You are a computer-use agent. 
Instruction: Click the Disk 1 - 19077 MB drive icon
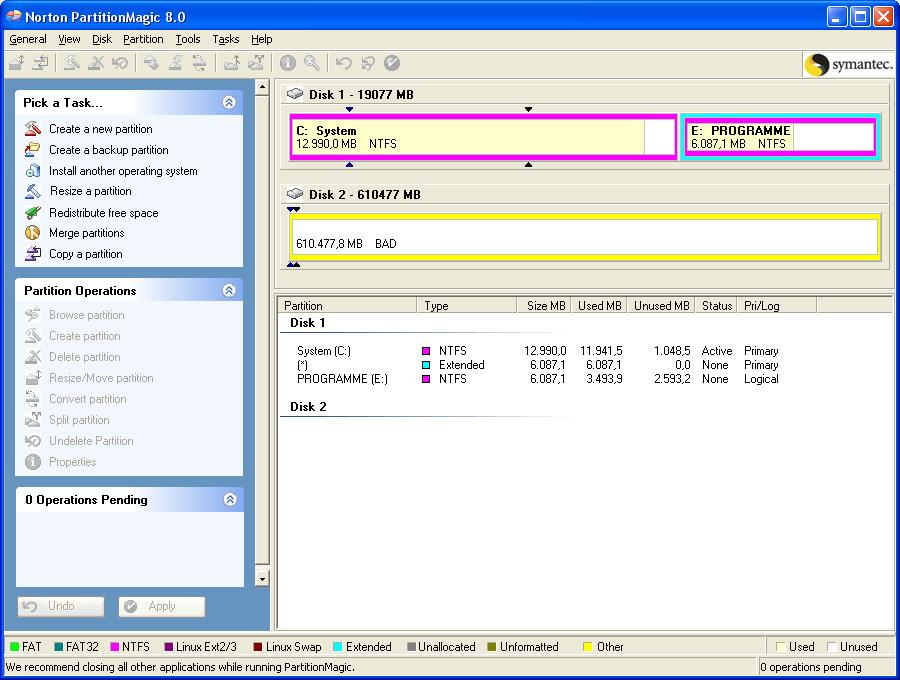pos(295,94)
